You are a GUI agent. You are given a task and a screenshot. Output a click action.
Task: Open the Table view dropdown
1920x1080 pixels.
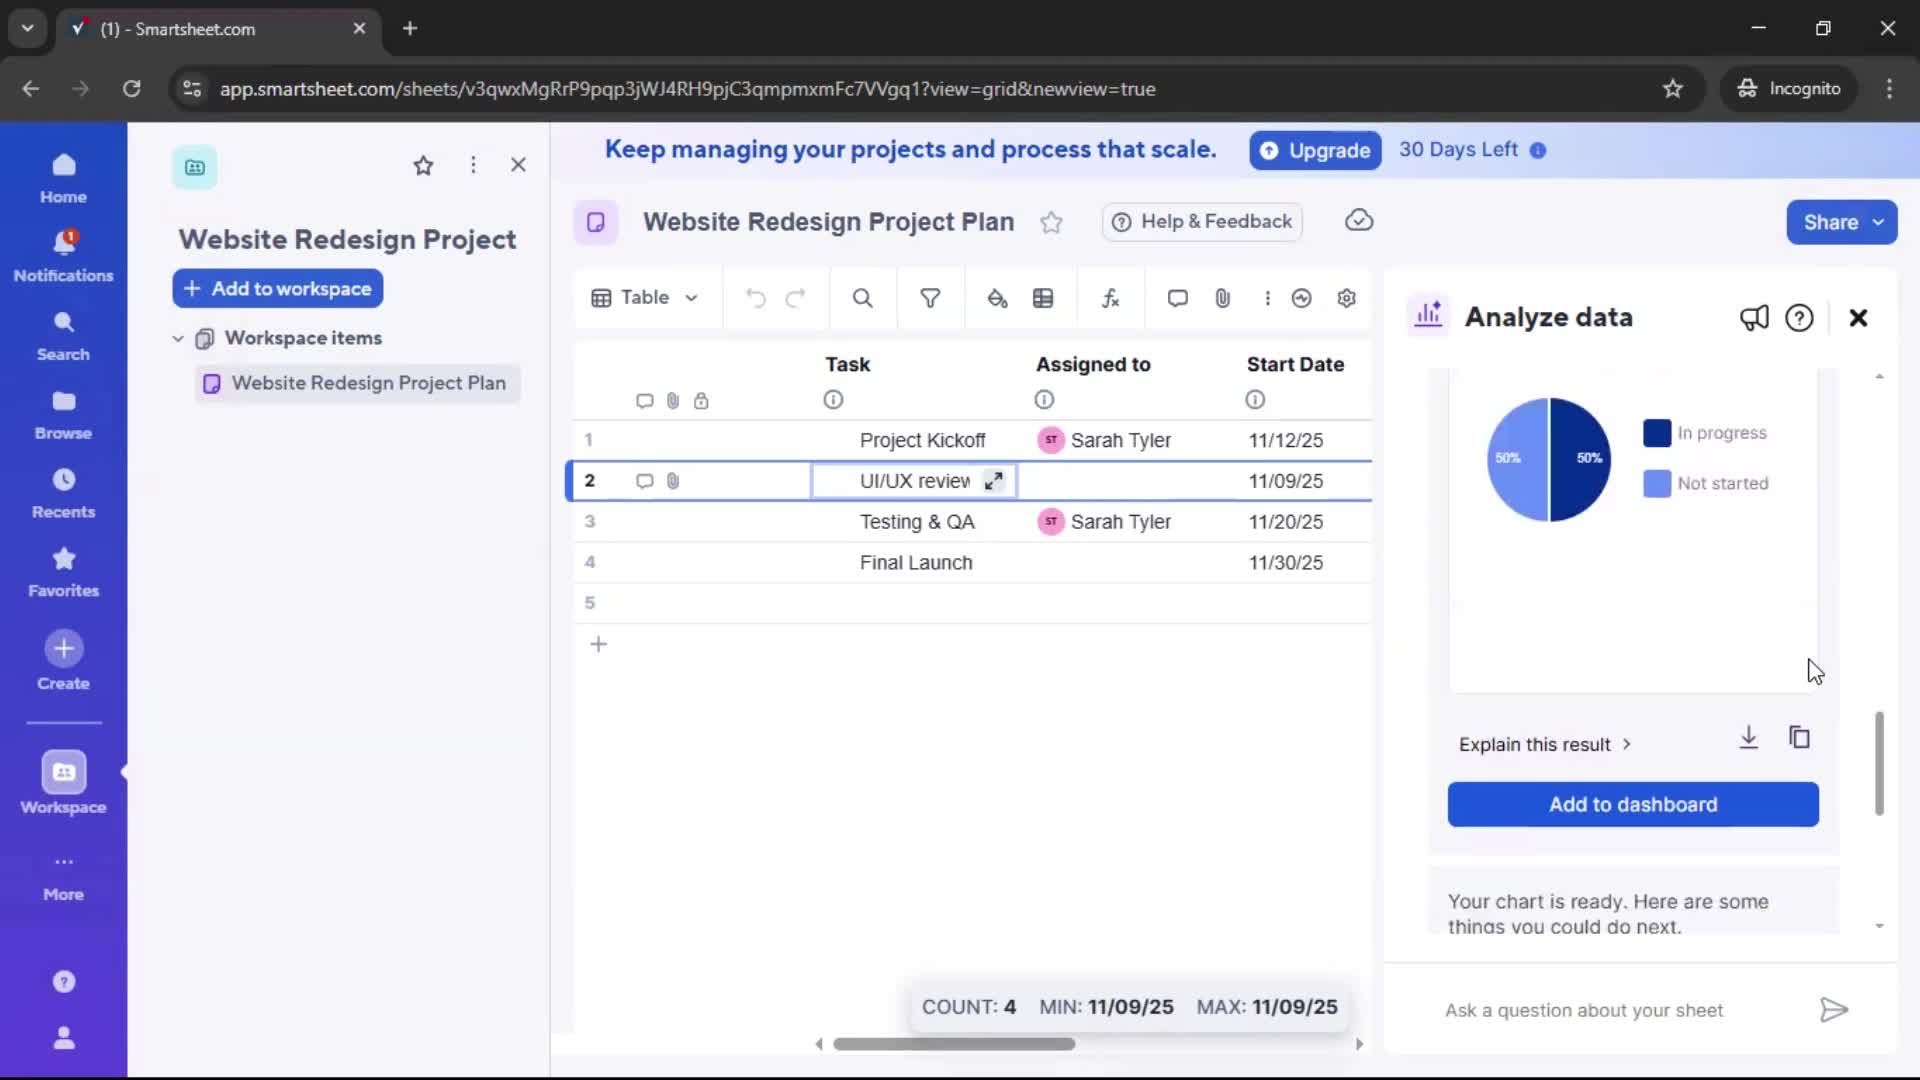click(644, 298)
